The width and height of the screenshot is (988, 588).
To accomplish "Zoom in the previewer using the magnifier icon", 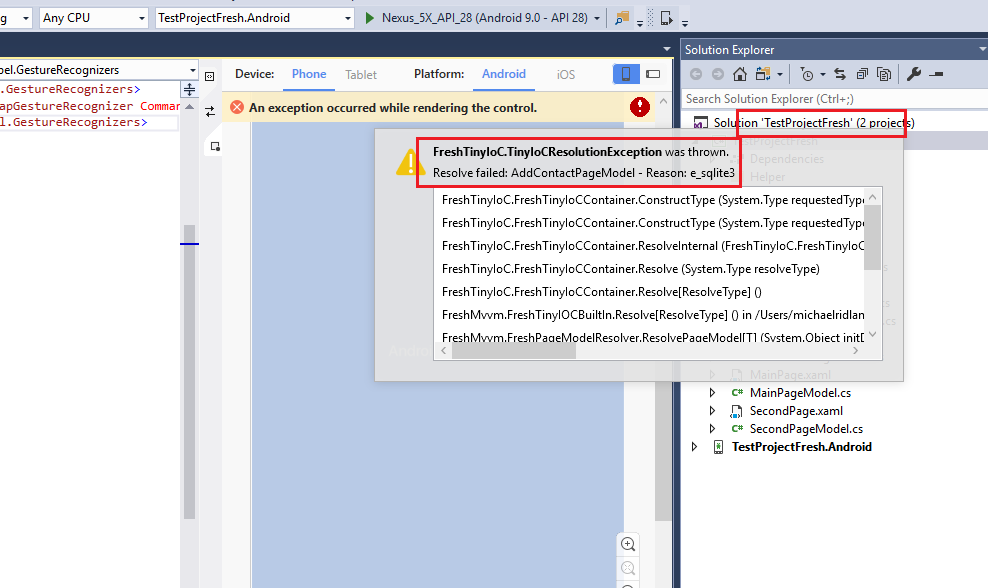I will [x=628, y=544].
